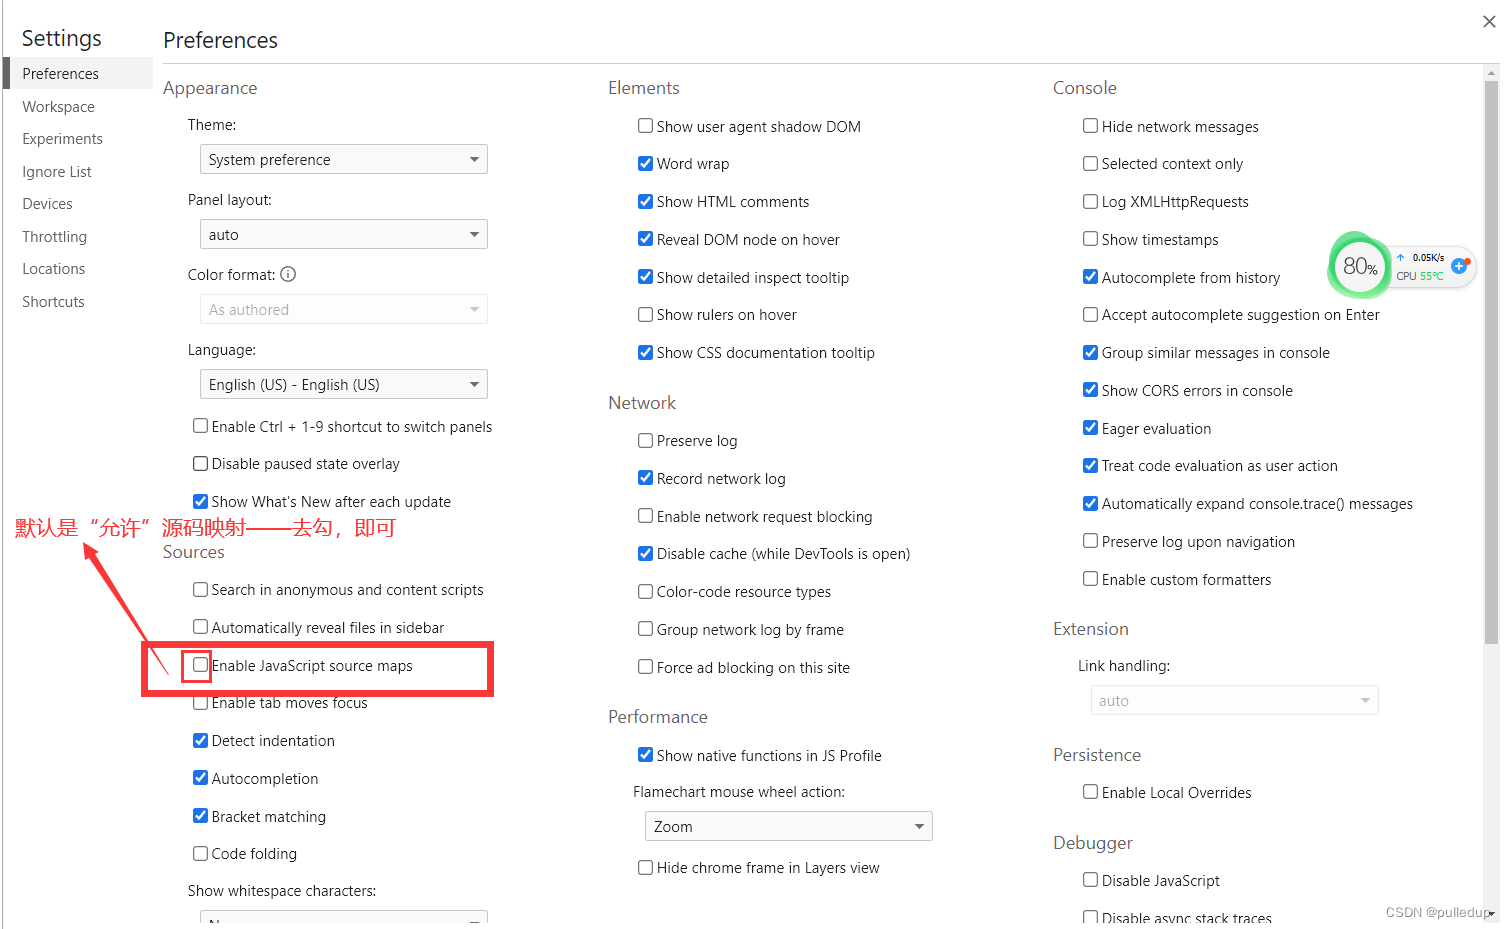Disable "Word wrap" under Elements
1506x929 pixels.
(x=645, y=163)
